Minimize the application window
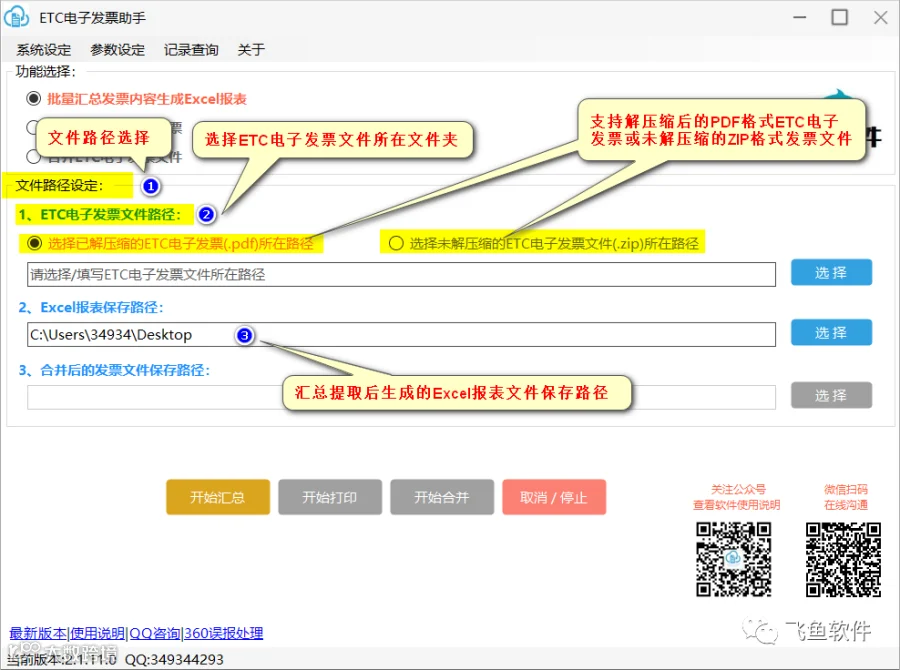 click(800, 17)
